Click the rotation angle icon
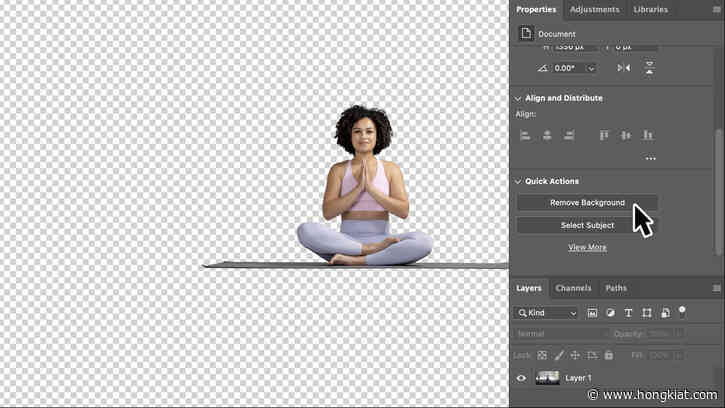The width and height of the screenshot is (725, 408). [542, 68]
